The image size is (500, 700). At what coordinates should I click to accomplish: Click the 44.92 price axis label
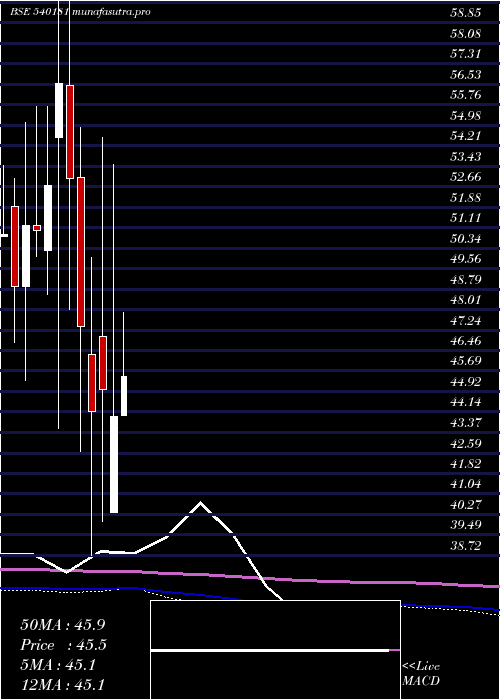(465, 382)
